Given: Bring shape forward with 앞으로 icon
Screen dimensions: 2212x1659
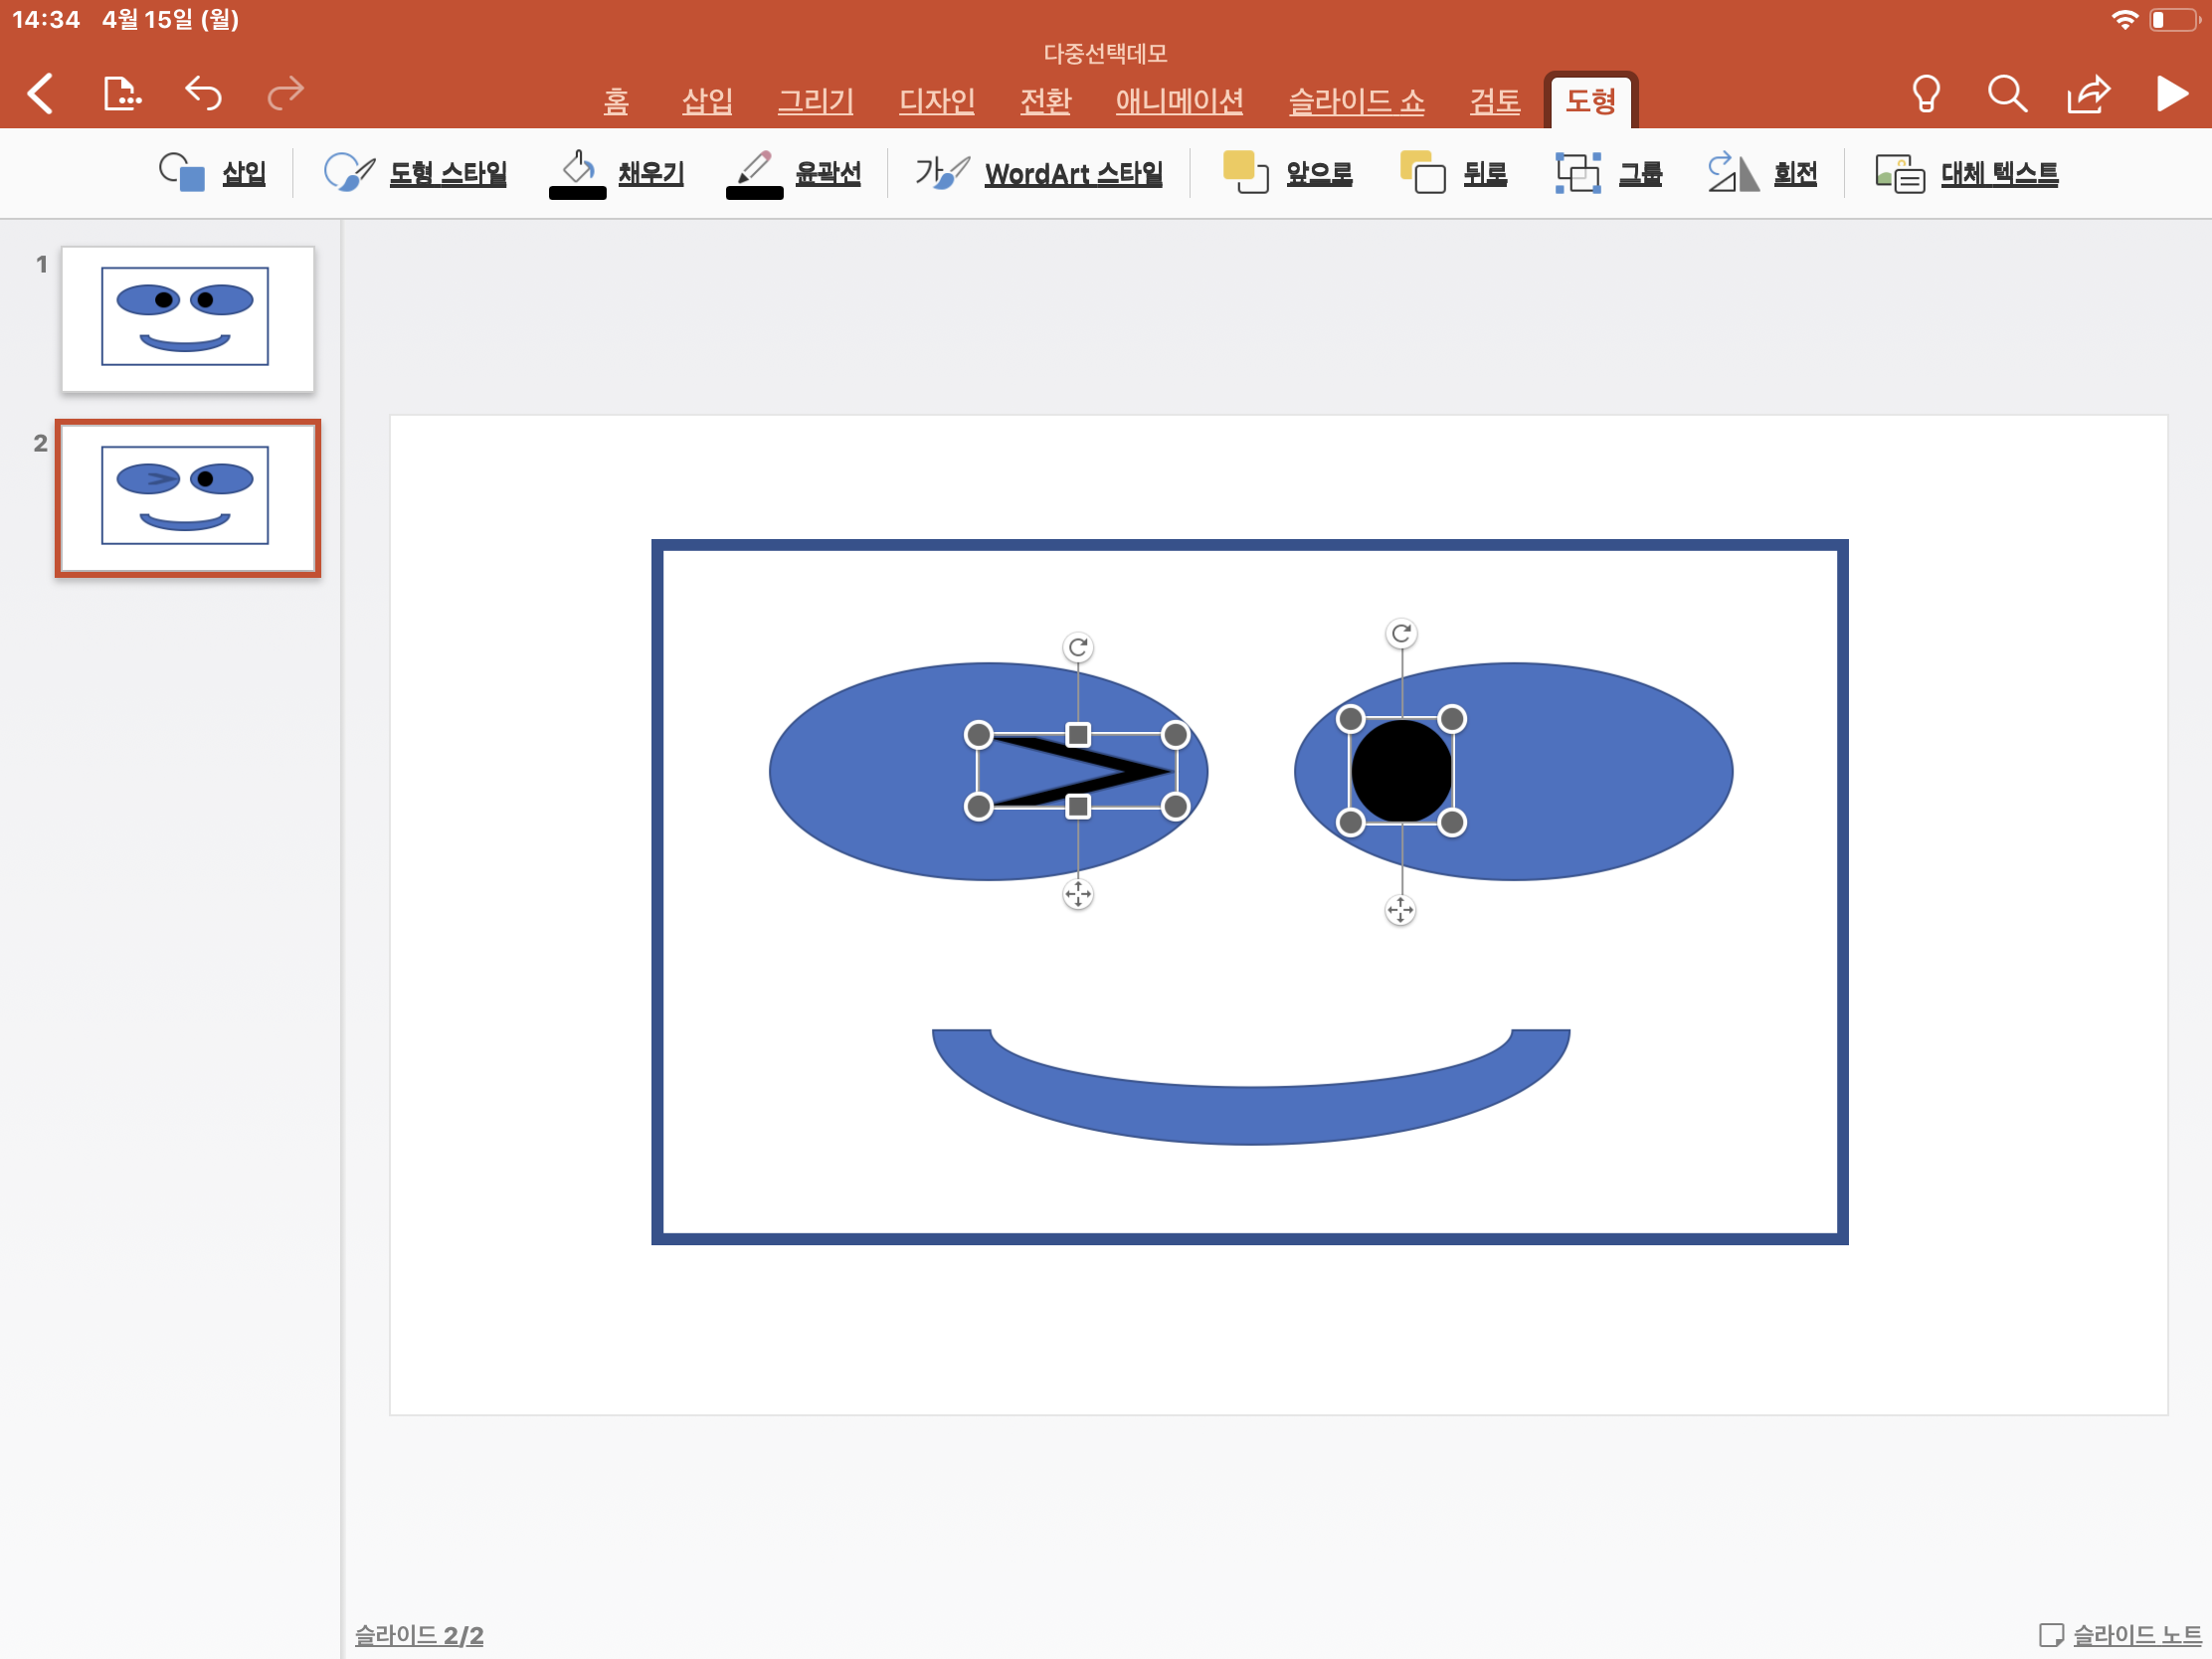Looking at the screenshot, I should tap(1245, 172).
